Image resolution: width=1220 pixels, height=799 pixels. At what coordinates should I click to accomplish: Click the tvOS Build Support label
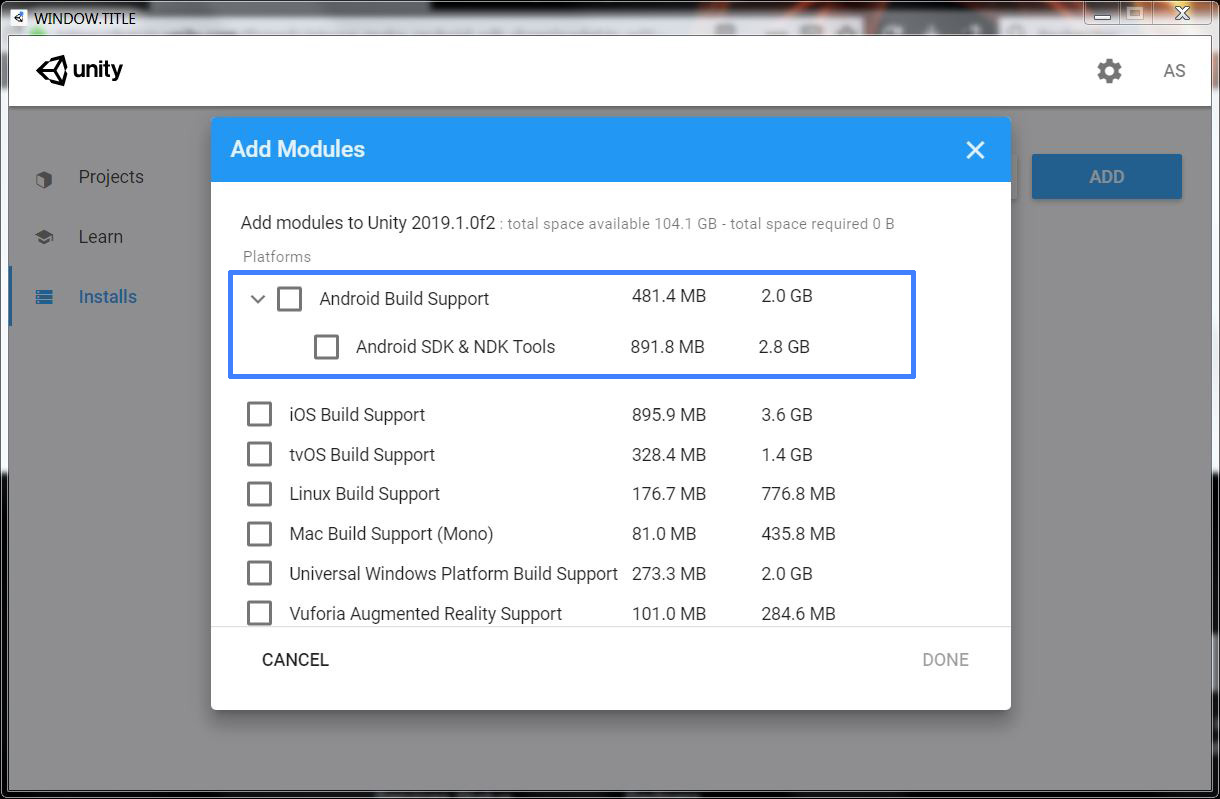362,455
